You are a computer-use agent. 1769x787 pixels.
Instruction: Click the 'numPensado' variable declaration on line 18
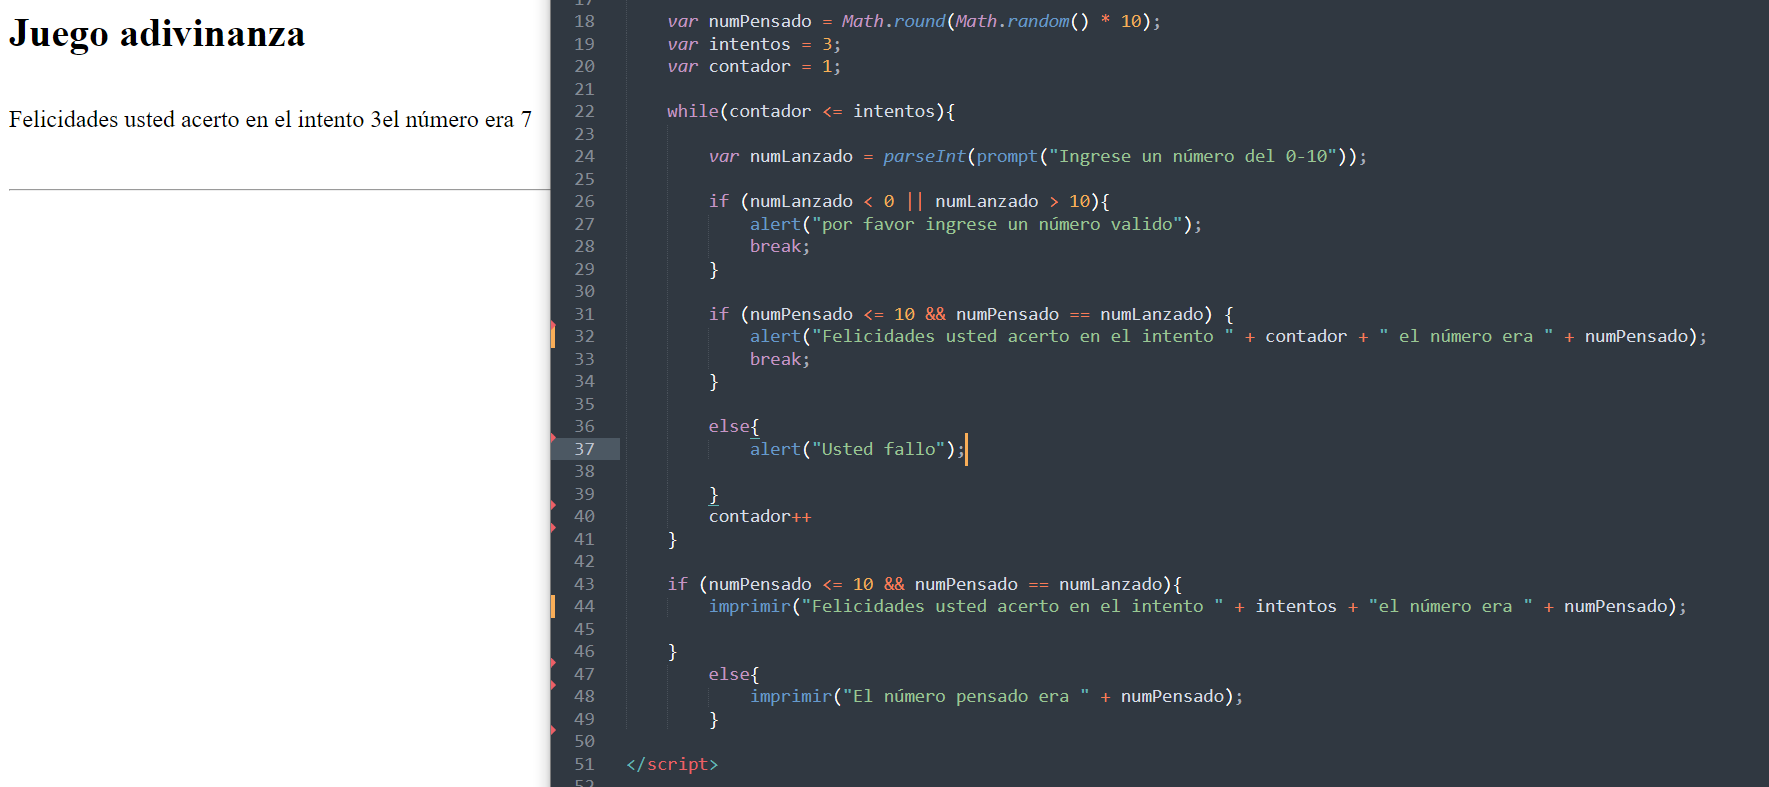tap(760, 21)
